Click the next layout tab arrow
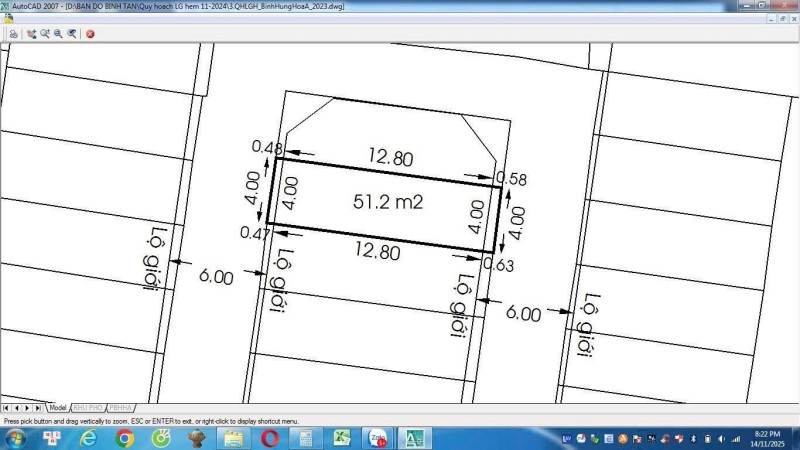 [27, 408]
